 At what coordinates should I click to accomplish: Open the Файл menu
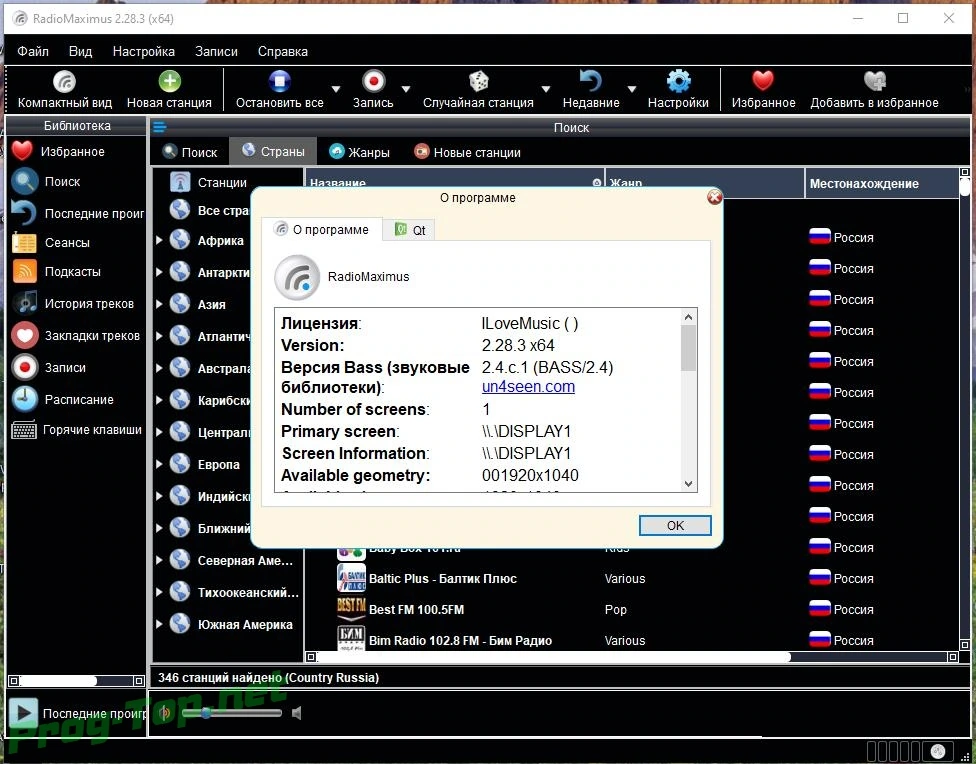(33, 51)
